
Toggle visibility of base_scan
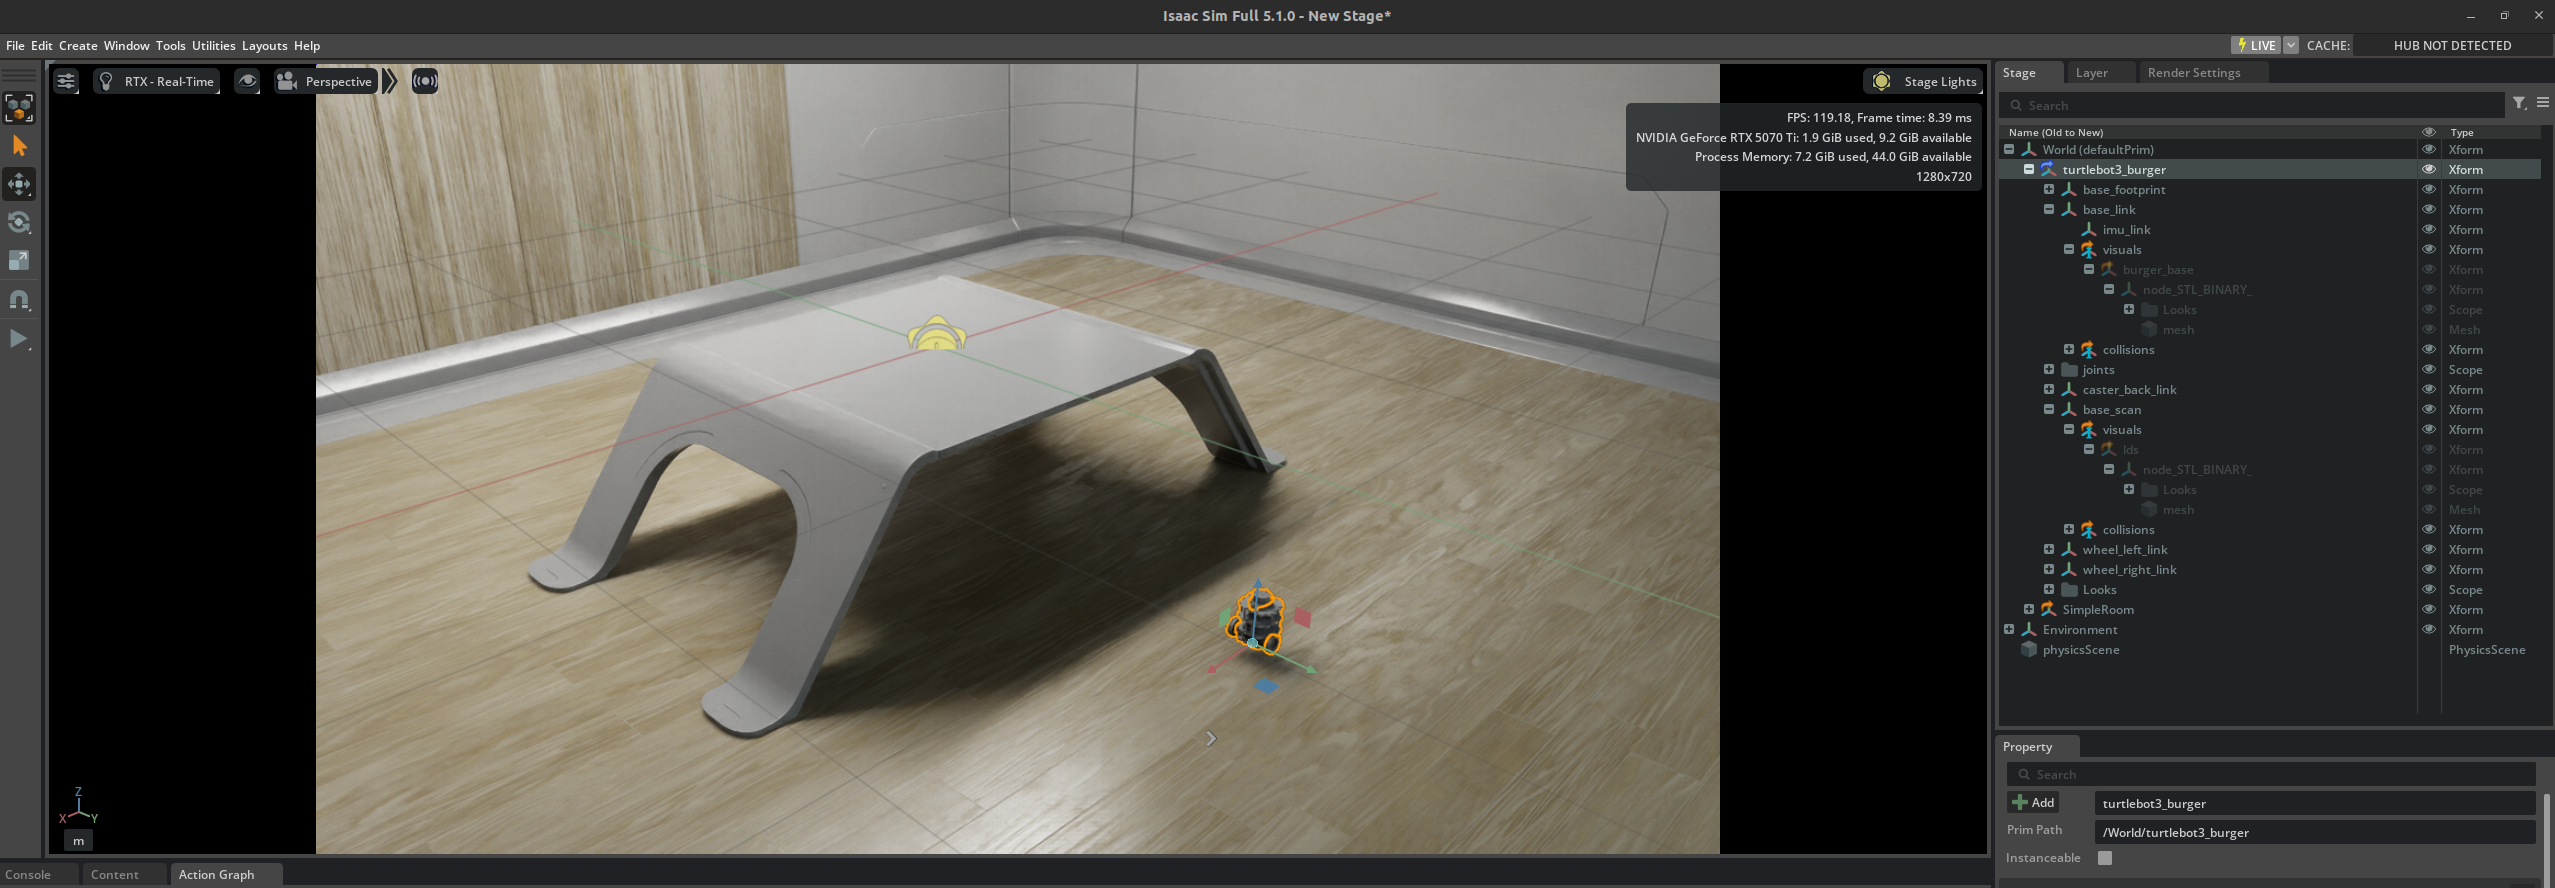[x=2428, y=409]
